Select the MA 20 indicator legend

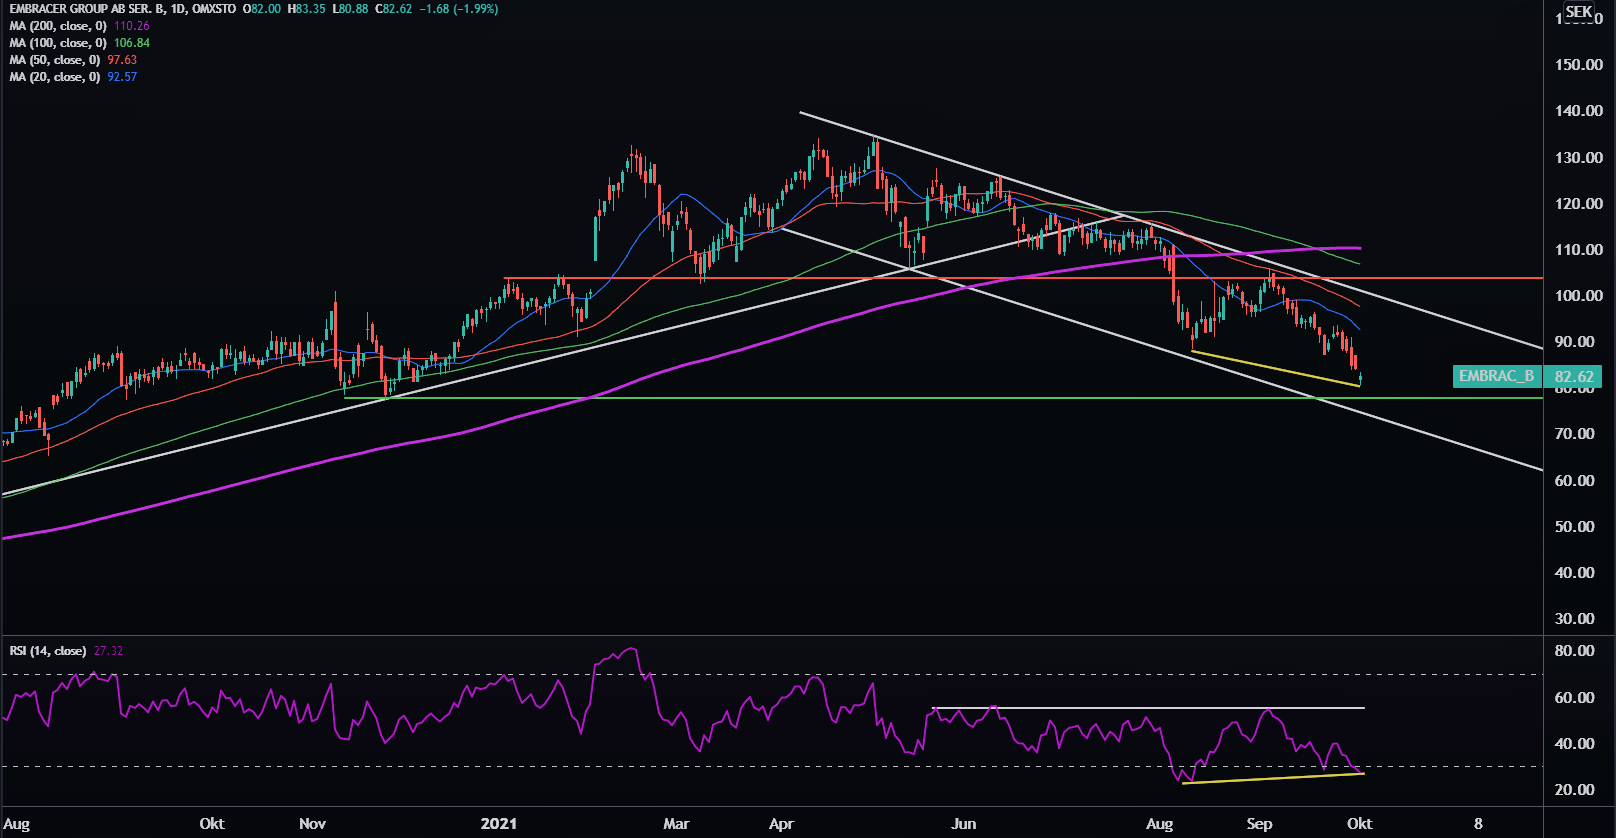click(x=55, y=77)
